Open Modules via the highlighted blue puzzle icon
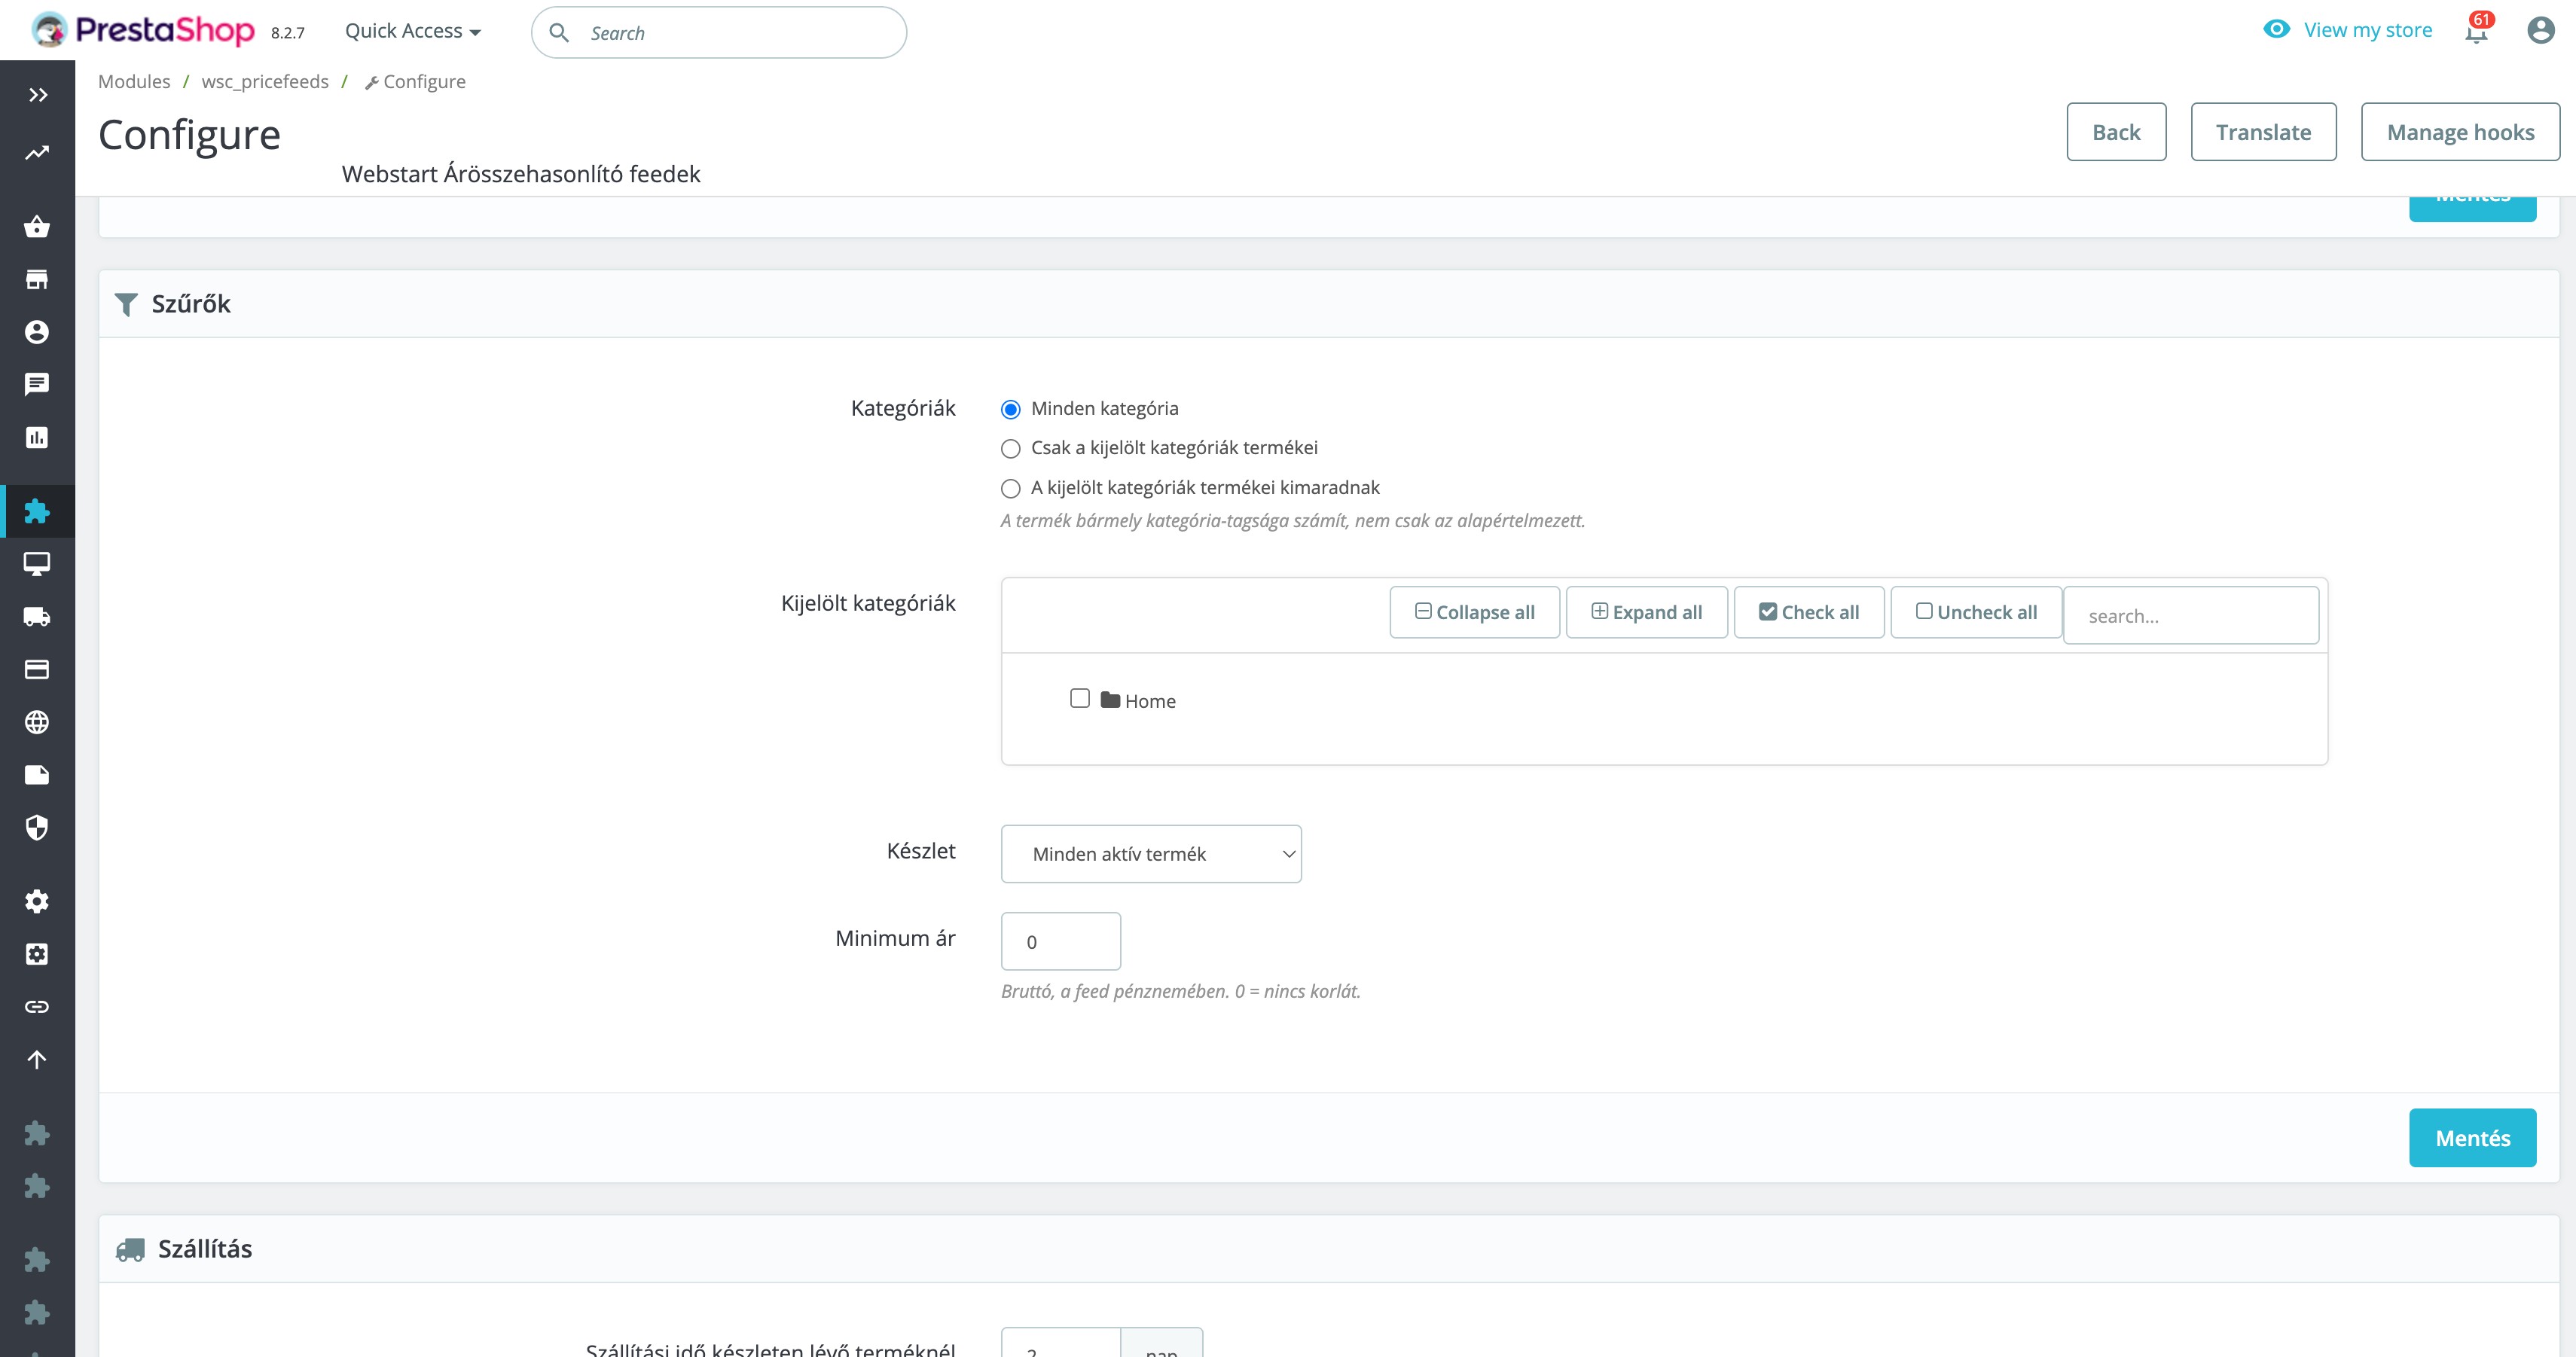This screenshot has height=1357, width=2576. pos(37,511)
